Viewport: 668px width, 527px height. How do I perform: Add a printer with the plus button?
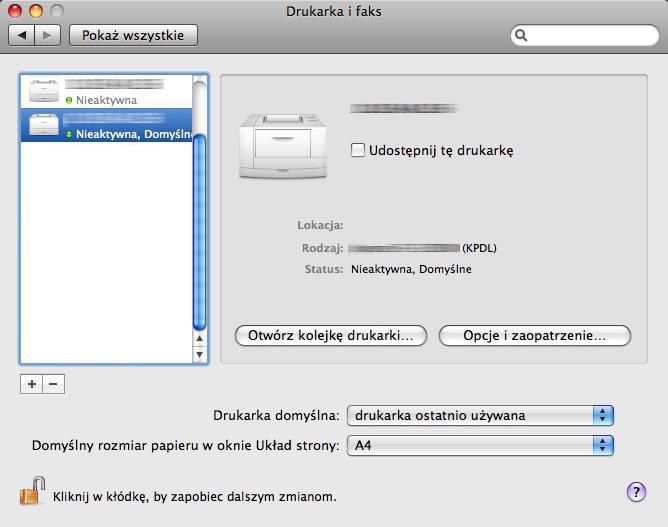click(32, 384)
